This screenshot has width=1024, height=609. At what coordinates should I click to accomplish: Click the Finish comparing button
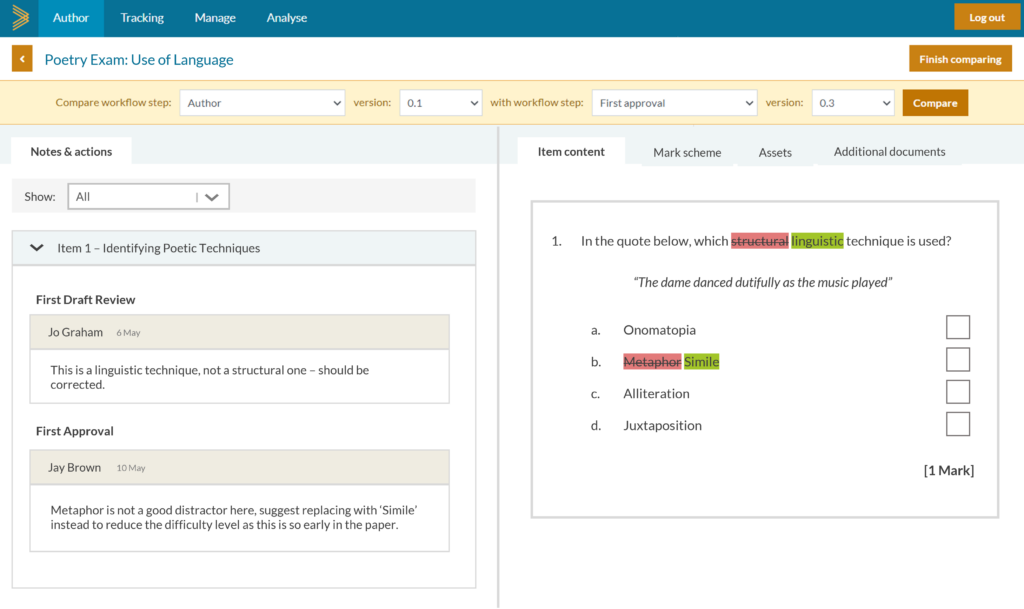[x=959, y=58]
